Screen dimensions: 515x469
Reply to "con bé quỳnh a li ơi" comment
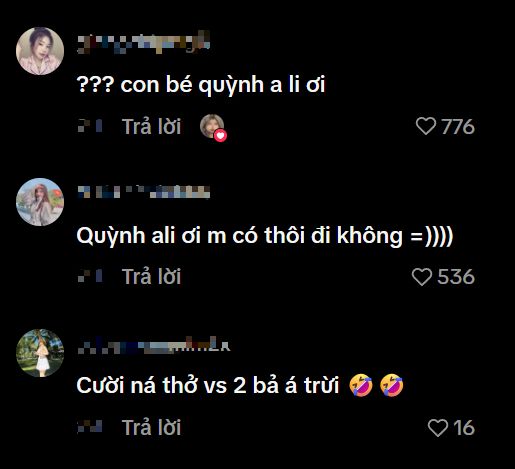(152, 127)
